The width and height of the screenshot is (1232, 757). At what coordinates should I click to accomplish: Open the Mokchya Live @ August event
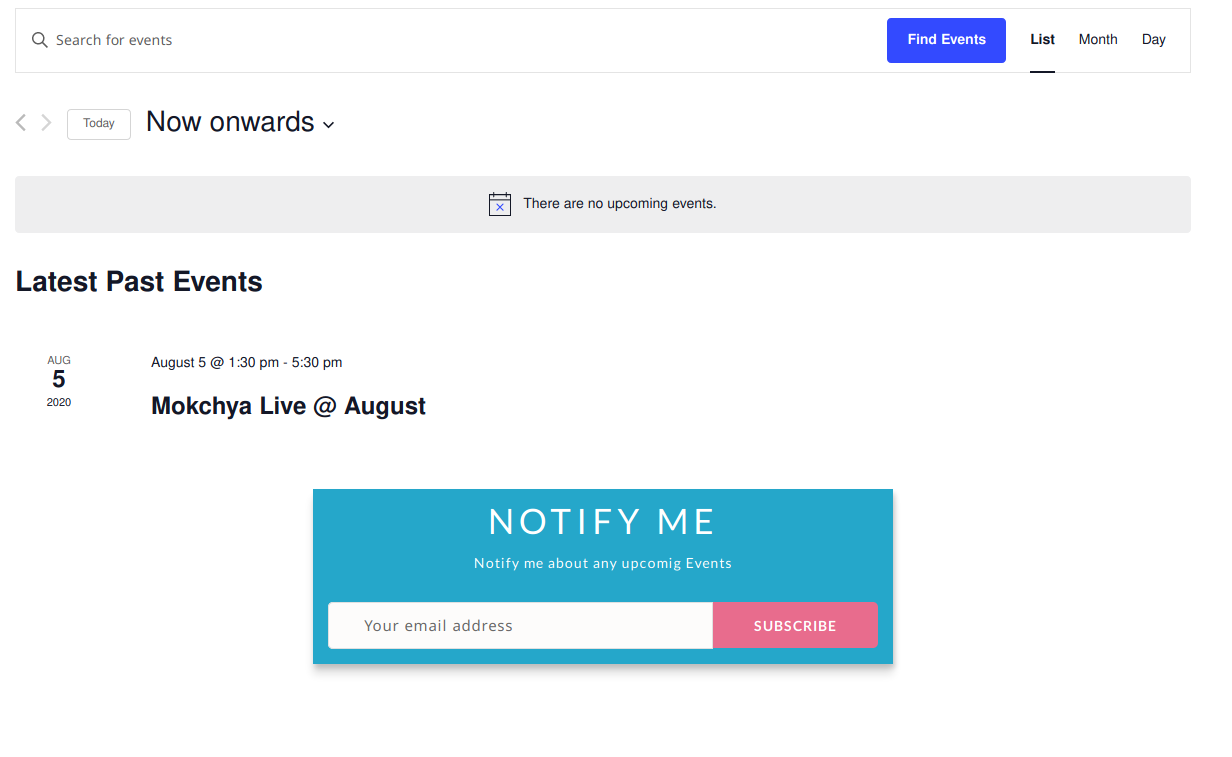[288, 406]
